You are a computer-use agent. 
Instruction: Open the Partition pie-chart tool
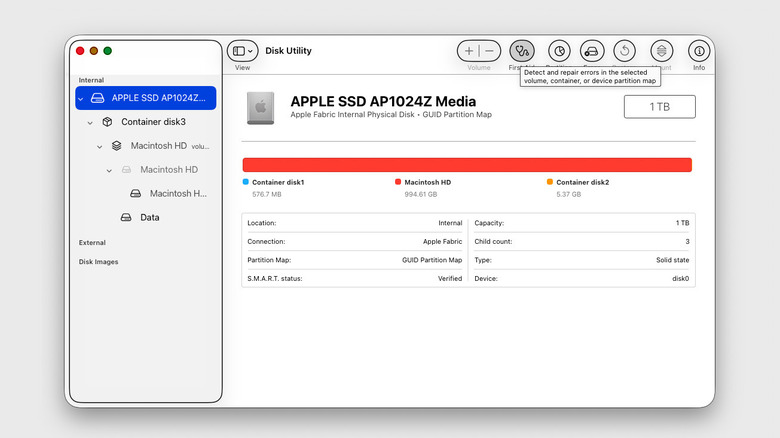(559, 51)
